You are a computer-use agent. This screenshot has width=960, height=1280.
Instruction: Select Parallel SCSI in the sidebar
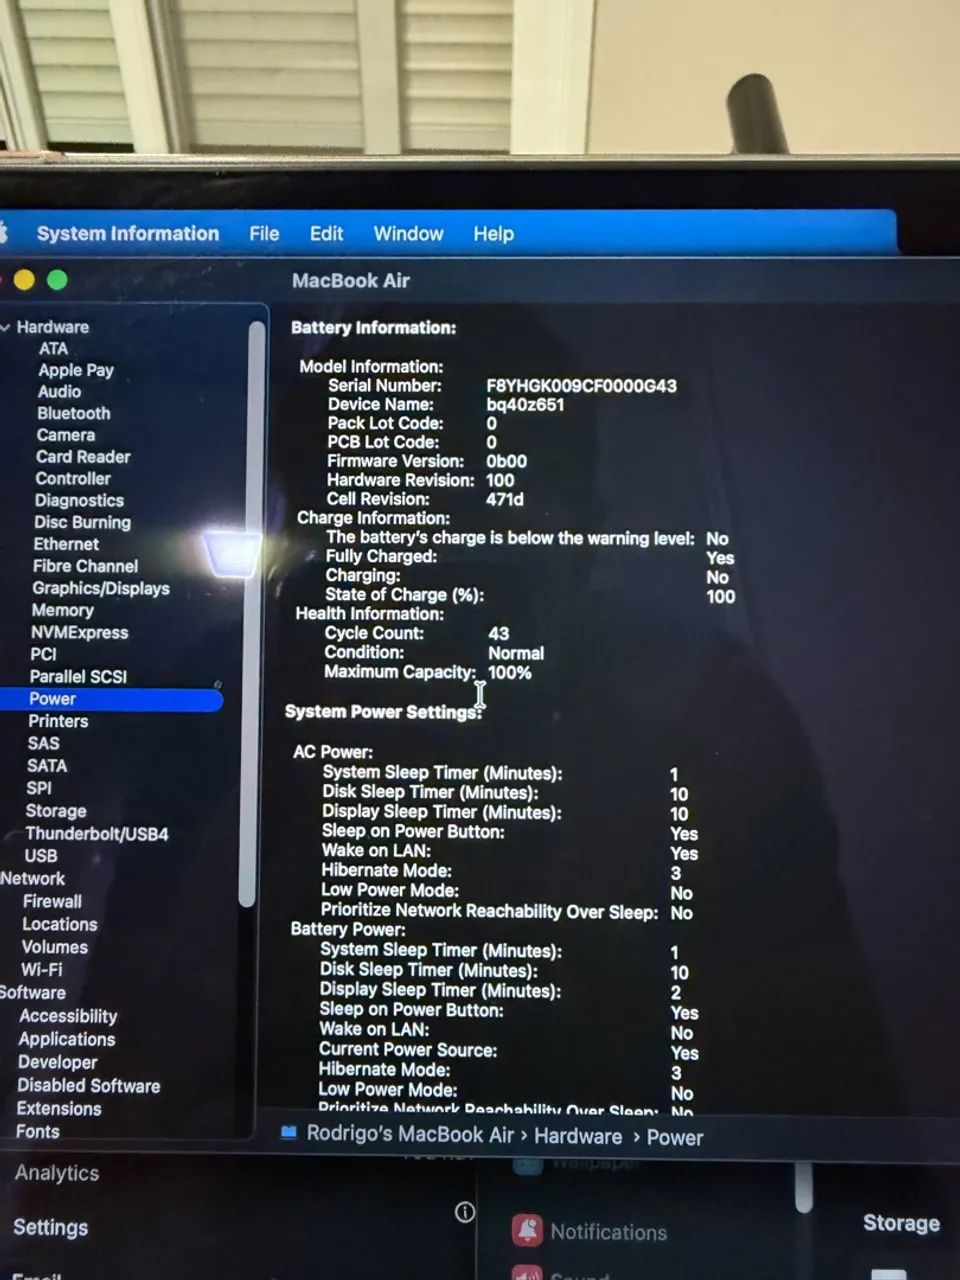(x=78, y=677)
